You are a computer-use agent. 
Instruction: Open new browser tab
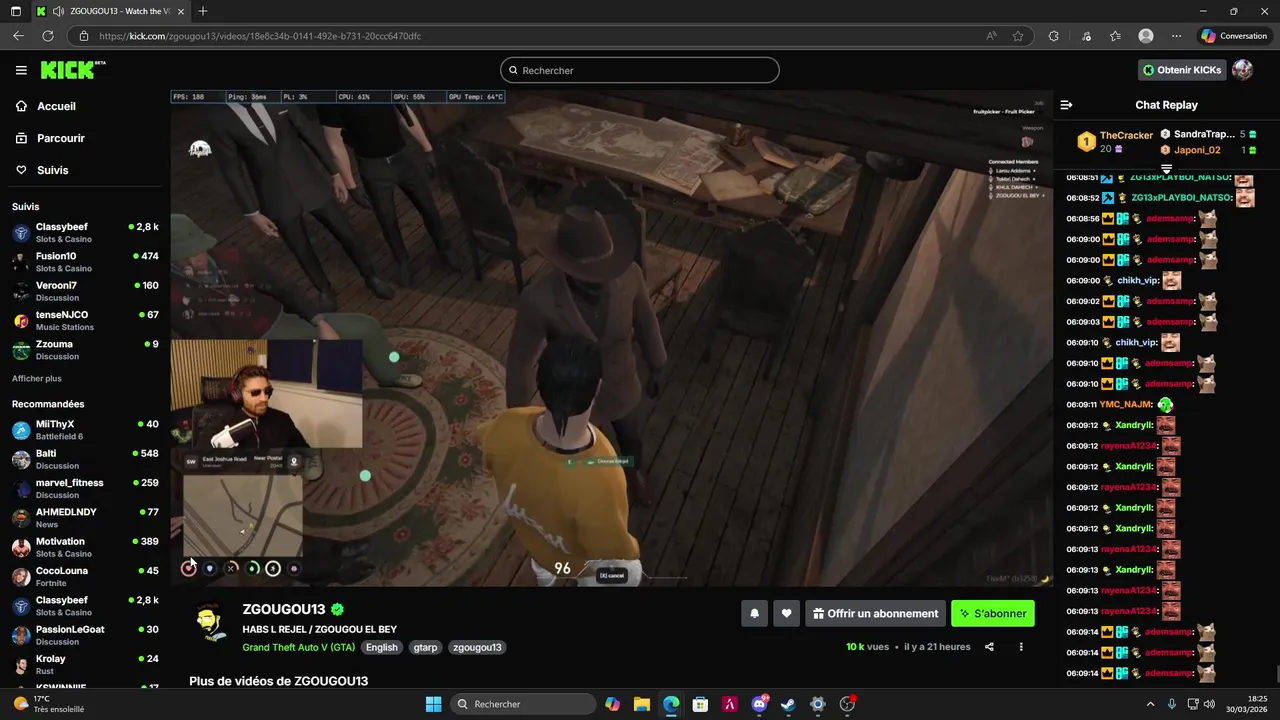coord(203,11)
